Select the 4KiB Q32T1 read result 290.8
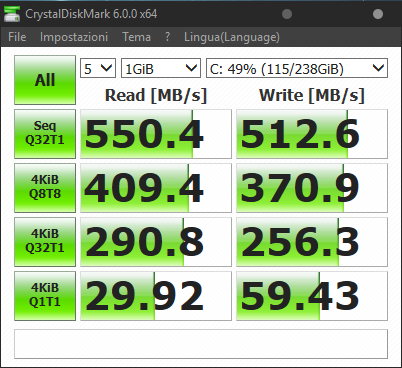This screenshot has width=402, height=368. (x=156, y=242)
